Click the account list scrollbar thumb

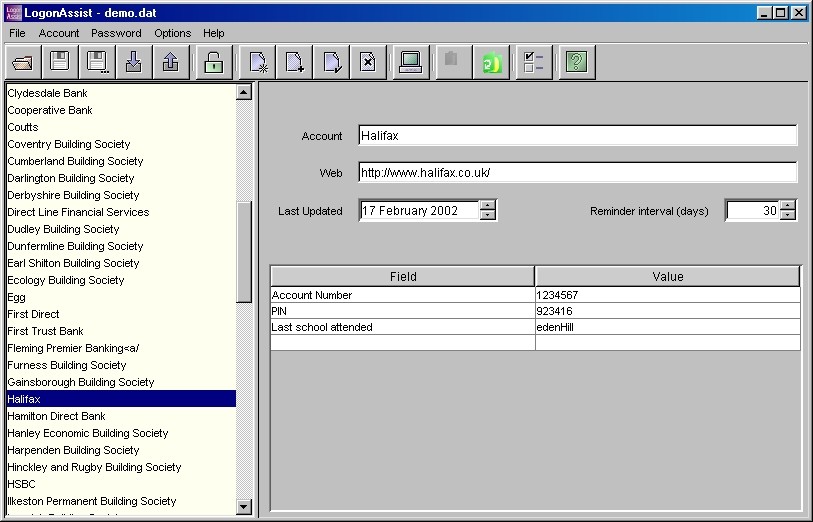244,252
